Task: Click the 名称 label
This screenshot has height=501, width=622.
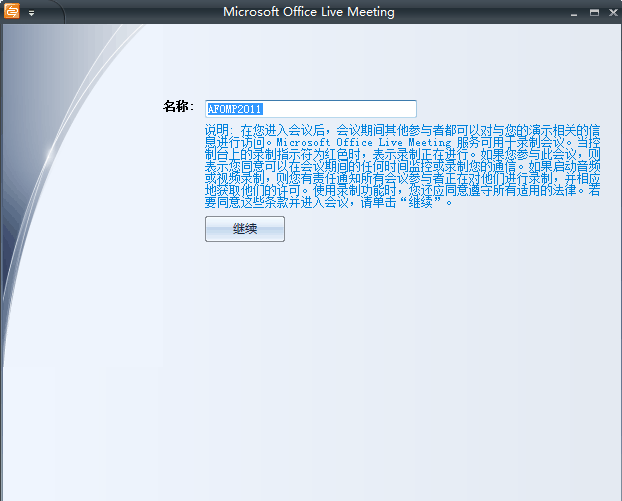Action: coord(176,108)
